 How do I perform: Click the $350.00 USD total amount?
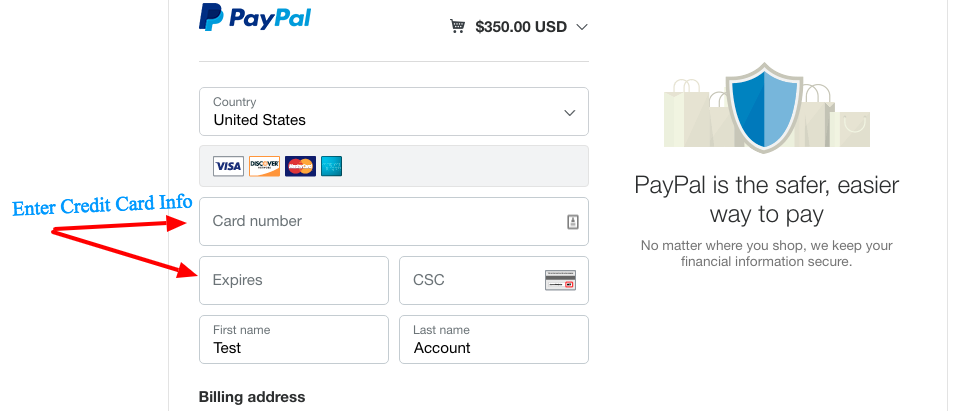pos(521,27)
